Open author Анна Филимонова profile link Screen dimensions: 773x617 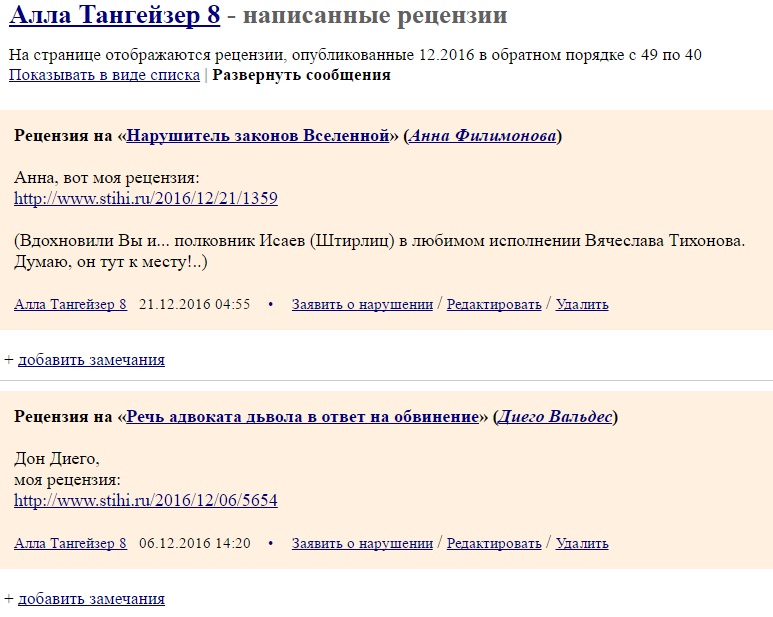point(483,136)
